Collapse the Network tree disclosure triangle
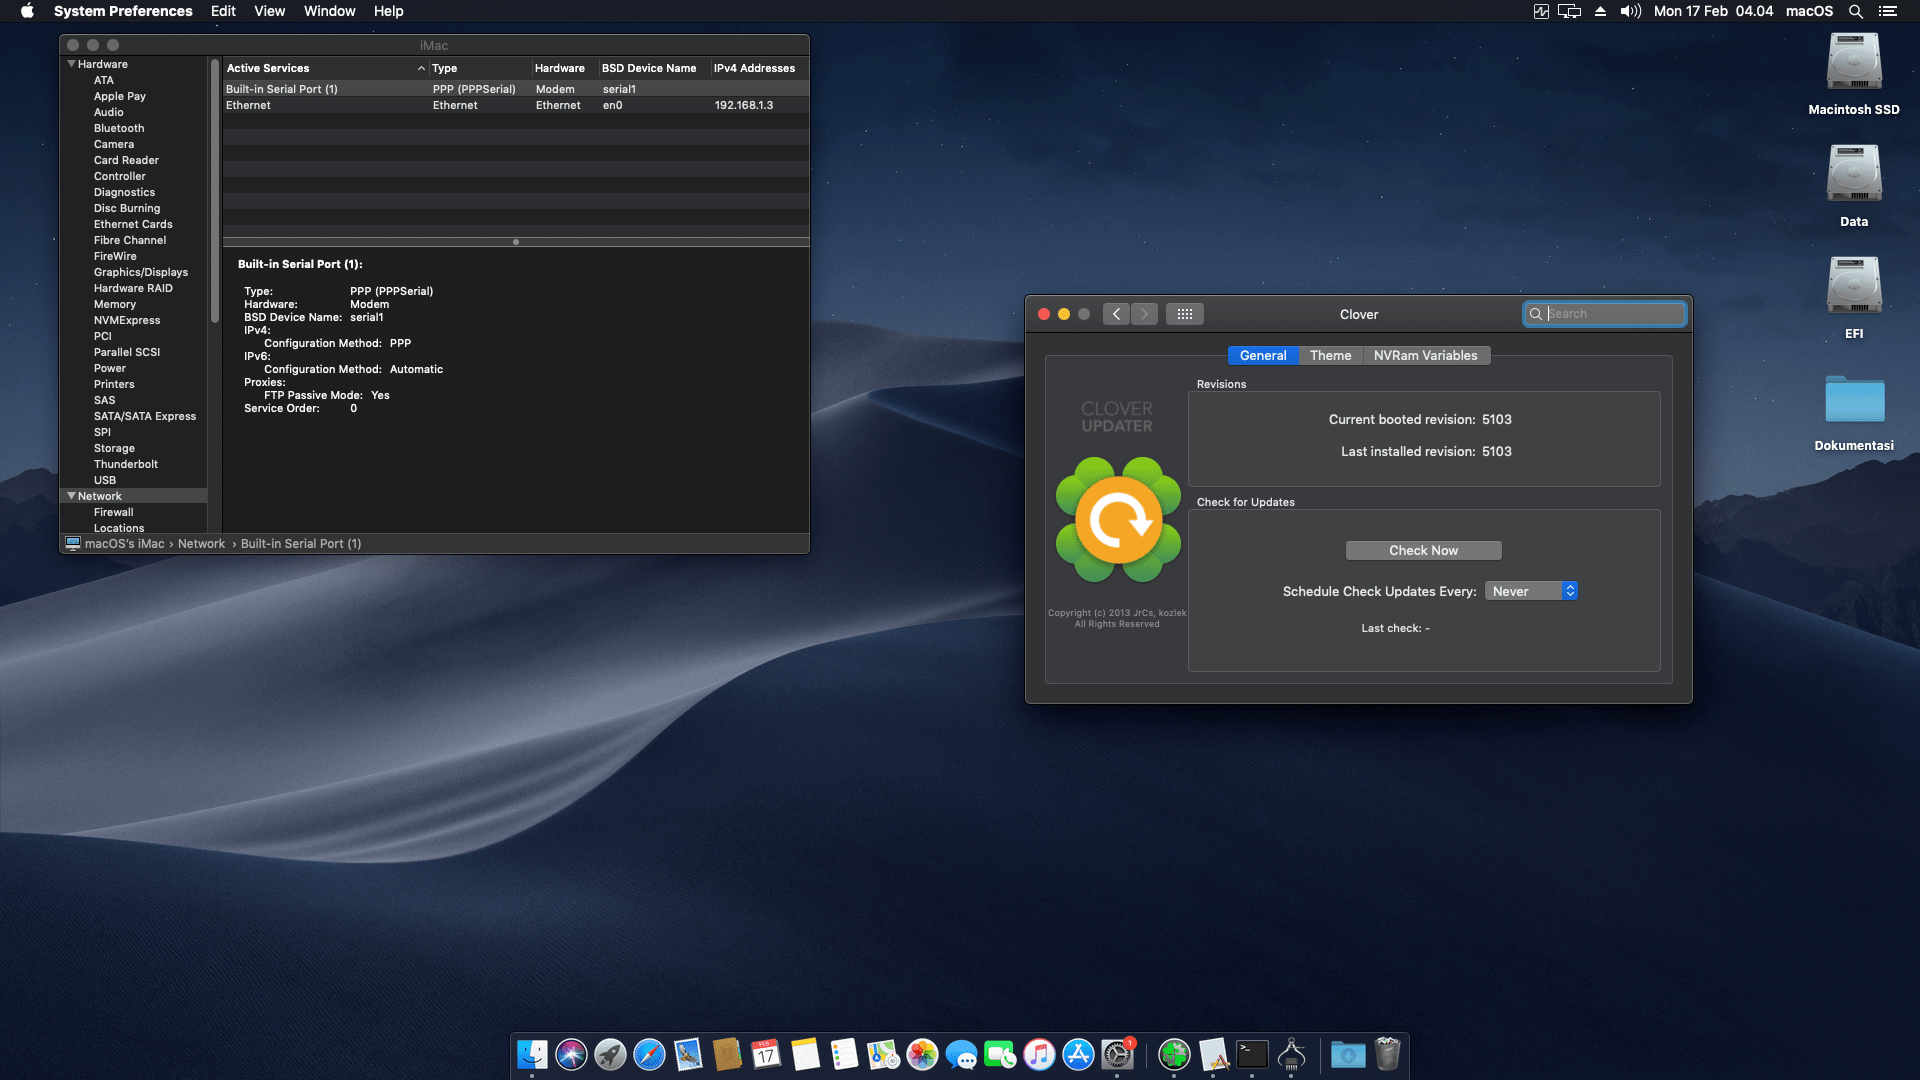The image size is (1920, 1080). 71,496
